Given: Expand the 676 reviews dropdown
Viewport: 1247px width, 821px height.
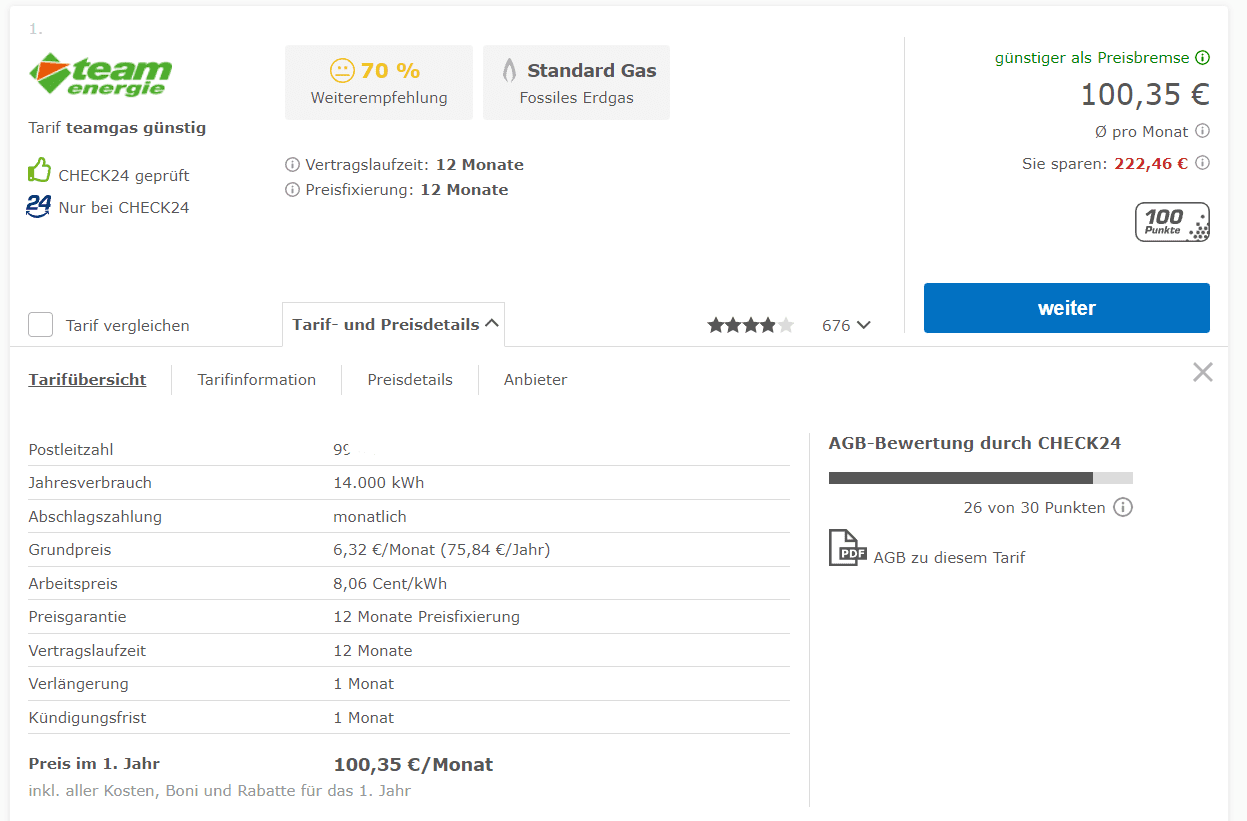Looking at the screenshot, I should click(846, 325).
